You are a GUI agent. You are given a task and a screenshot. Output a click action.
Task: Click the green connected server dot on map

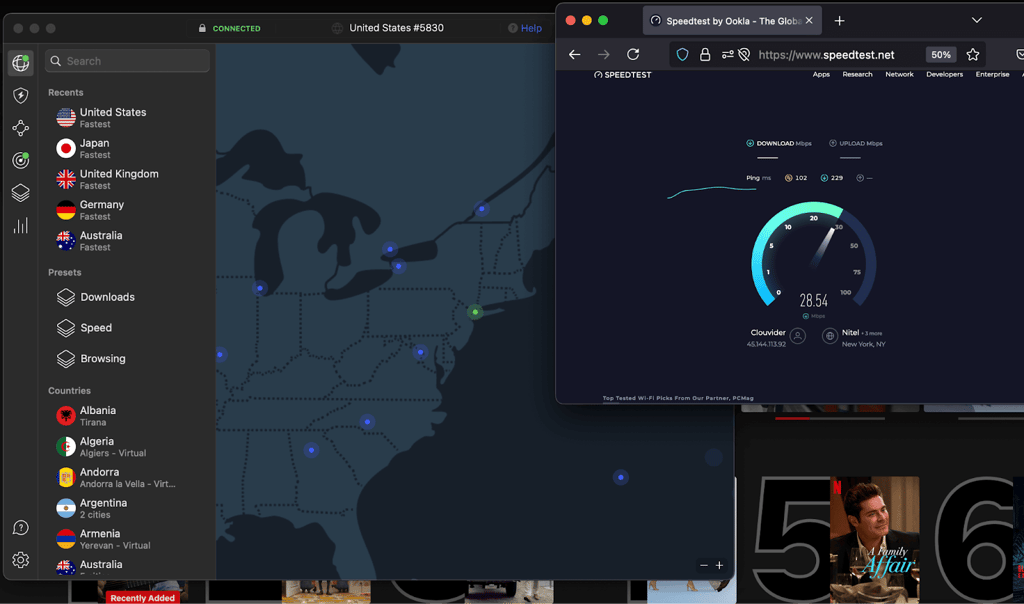point(475,312)
